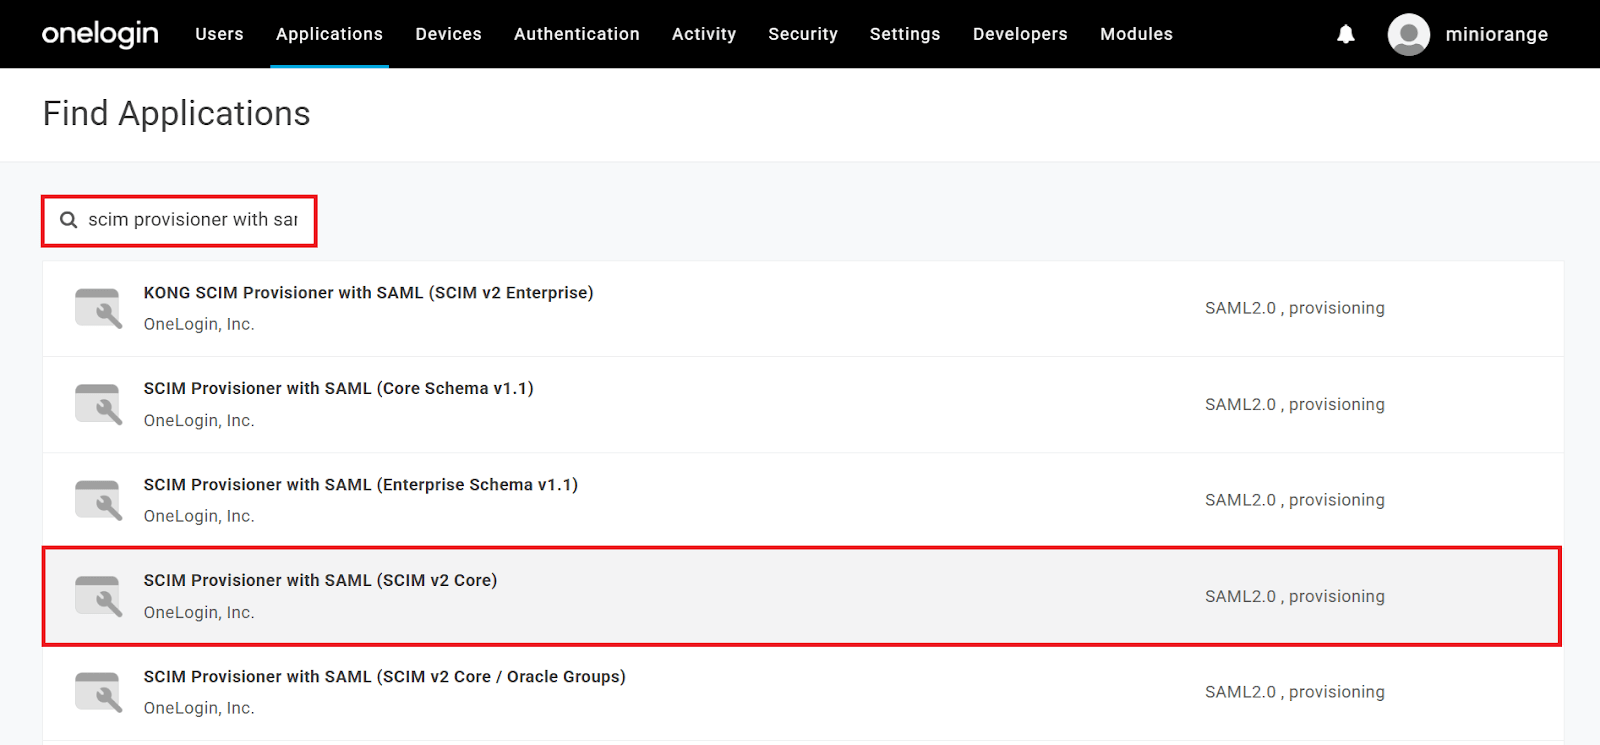Click "OneLogin, Inc." under Oracle Groups entry
1600x745 pixels.
tap(199, 709)
